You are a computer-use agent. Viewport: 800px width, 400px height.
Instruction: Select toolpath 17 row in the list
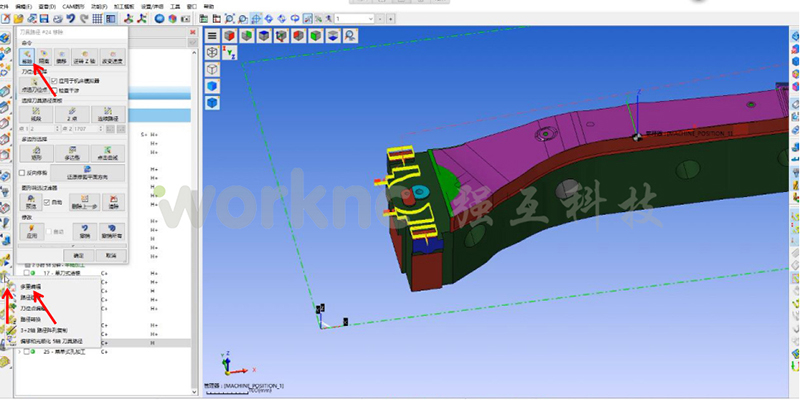pos(60,271)
